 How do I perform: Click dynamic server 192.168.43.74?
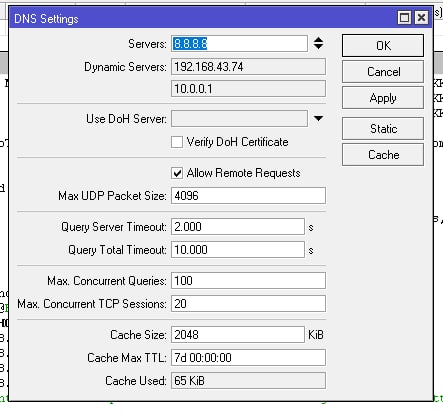point(248,67)
